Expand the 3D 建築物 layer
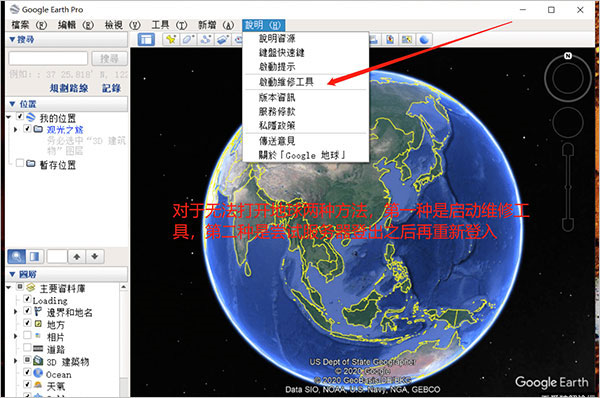The image size is (600, 398). (x=15, y=361)
